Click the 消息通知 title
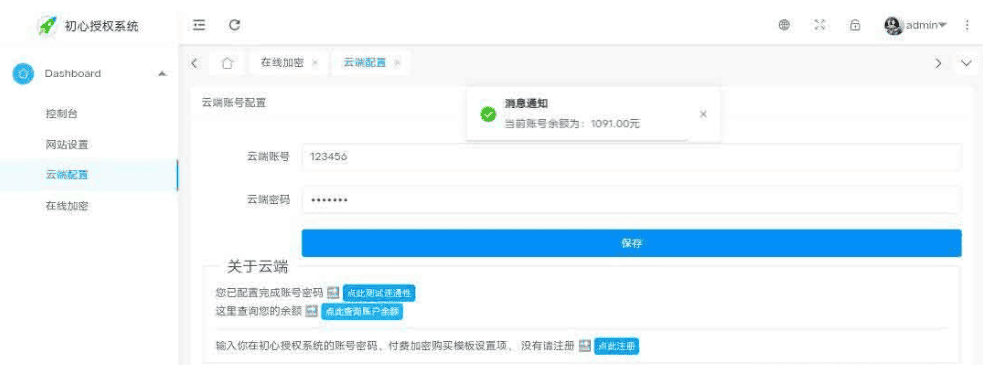Image resolution: width=983 pixels, height=365 pixels. pos(527,103)
